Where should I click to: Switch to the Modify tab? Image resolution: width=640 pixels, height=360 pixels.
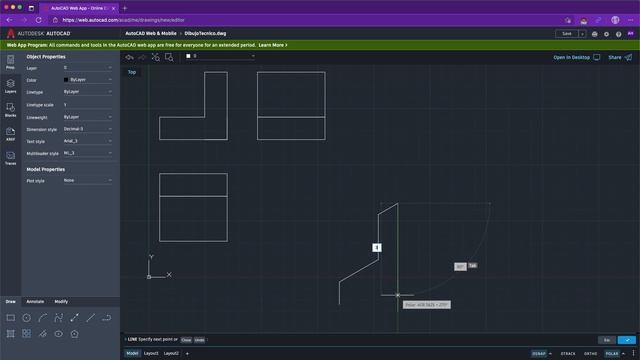tap(61, 302)
